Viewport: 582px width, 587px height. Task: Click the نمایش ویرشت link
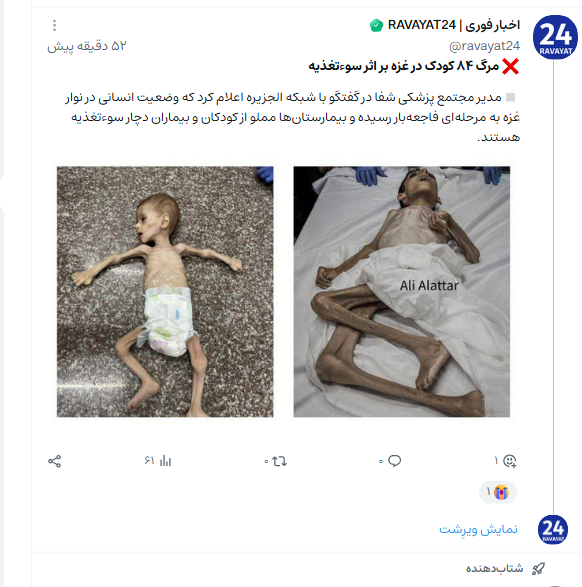[x=478, y=529]
